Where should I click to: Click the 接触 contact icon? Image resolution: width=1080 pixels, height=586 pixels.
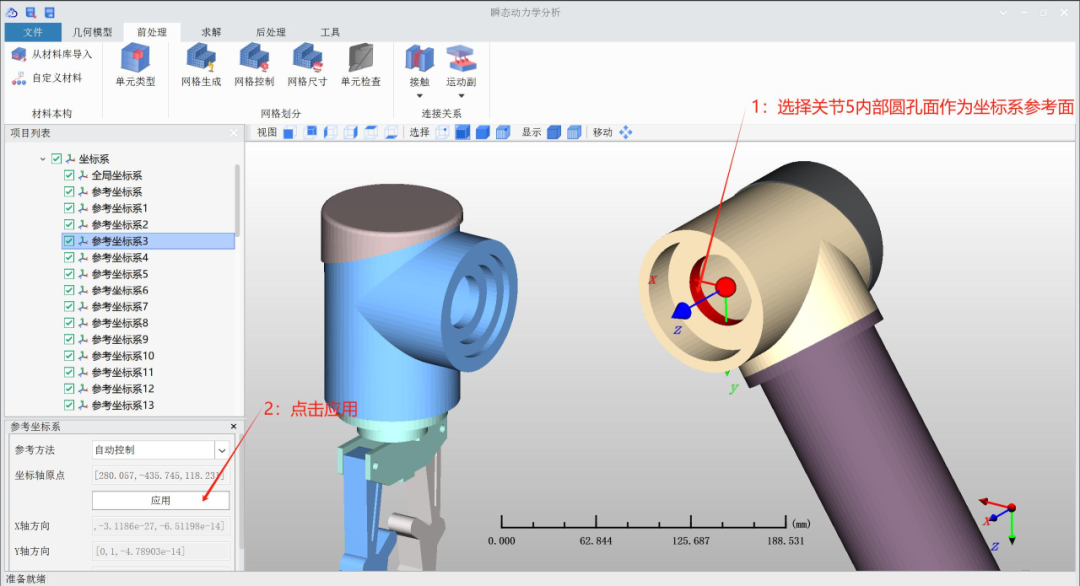(x=419, y=59)
